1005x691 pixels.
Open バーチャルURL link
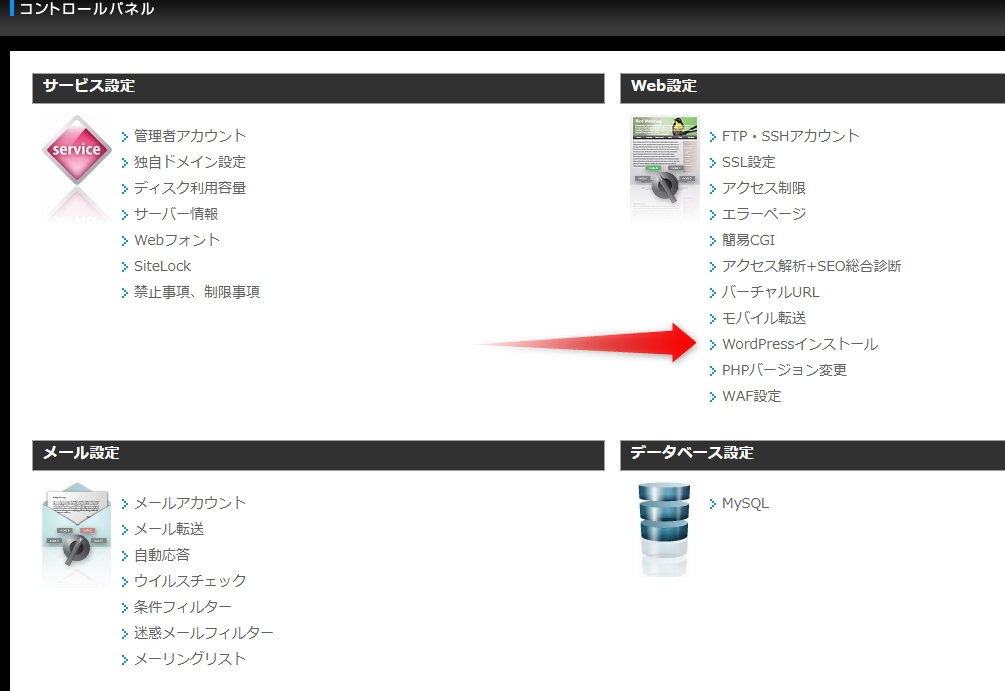tap(770, 292)
